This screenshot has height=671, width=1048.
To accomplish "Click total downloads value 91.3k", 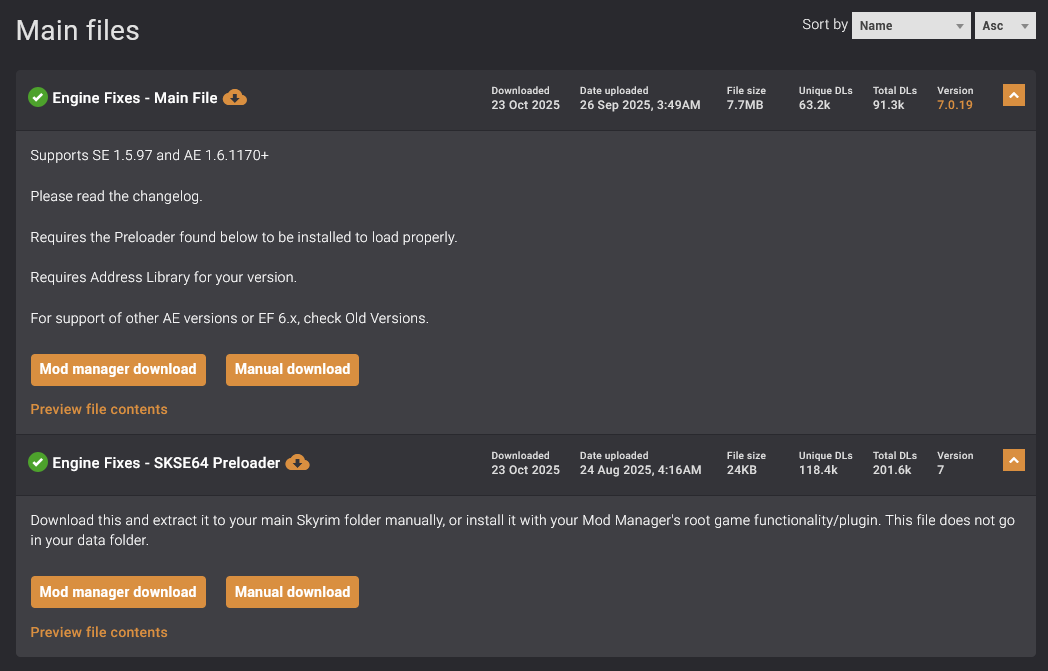I will 888,105.
